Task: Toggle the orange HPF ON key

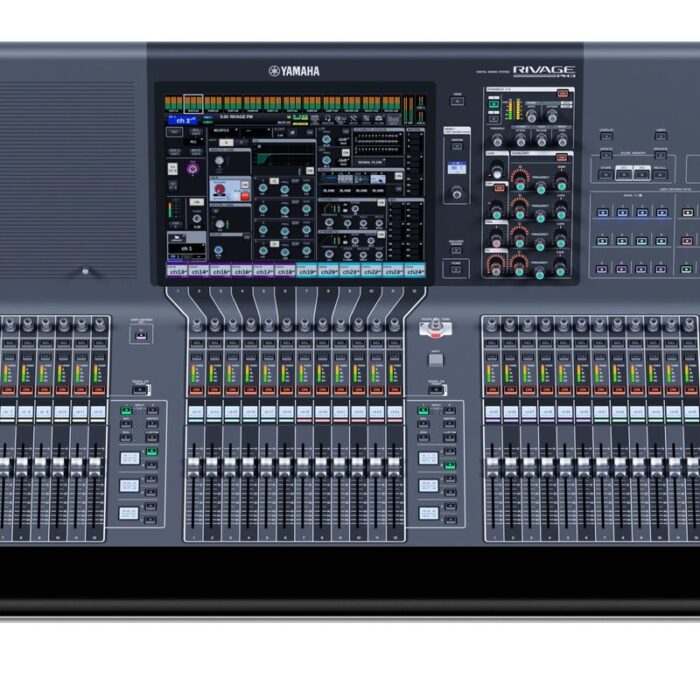Action: pos(500,188)
